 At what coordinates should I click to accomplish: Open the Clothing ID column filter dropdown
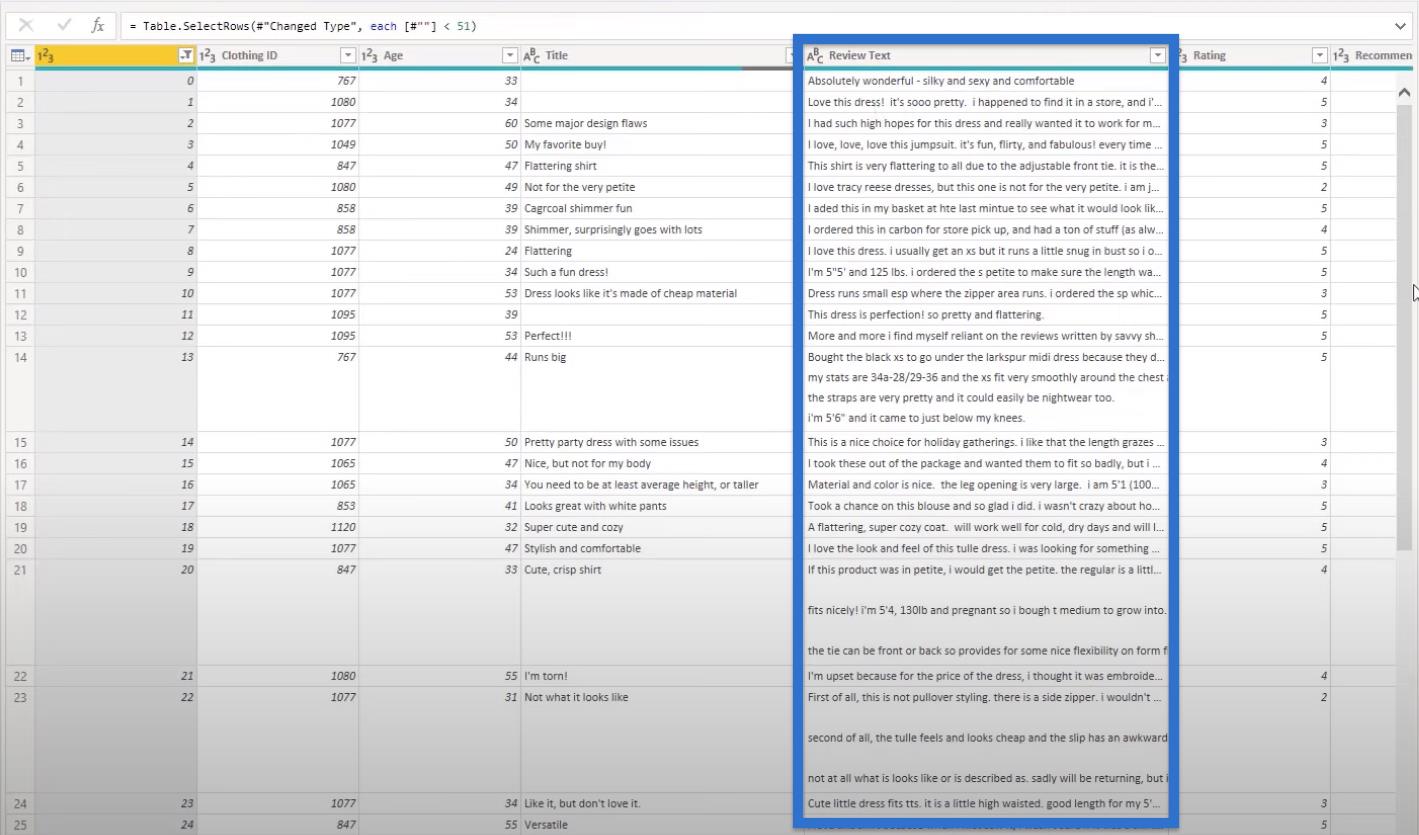[348, 56]
